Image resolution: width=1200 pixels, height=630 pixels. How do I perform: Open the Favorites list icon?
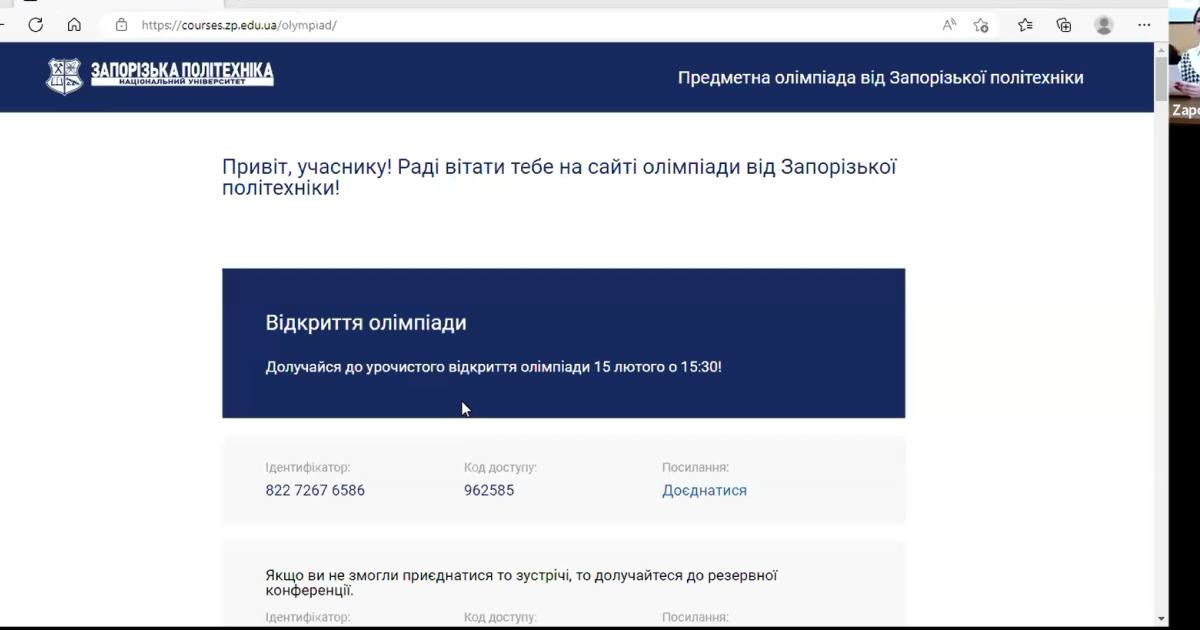tap(1025, 25)
